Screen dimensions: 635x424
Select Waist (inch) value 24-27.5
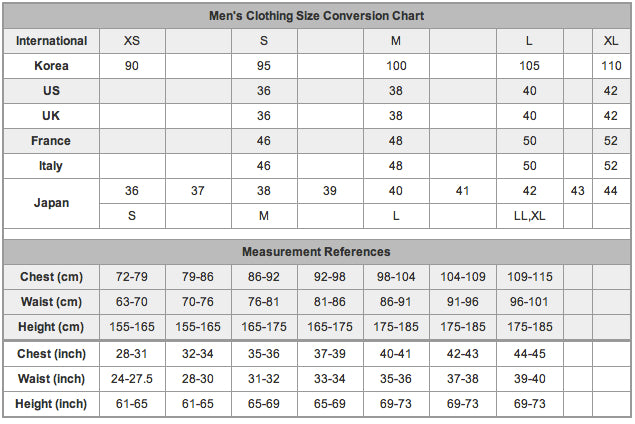pos(132,379)
